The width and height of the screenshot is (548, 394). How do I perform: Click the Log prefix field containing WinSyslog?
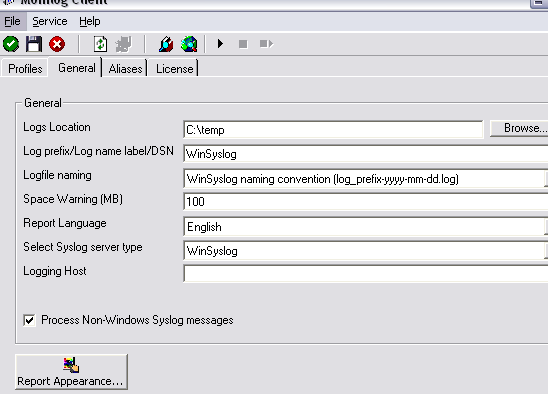(366, 154)
